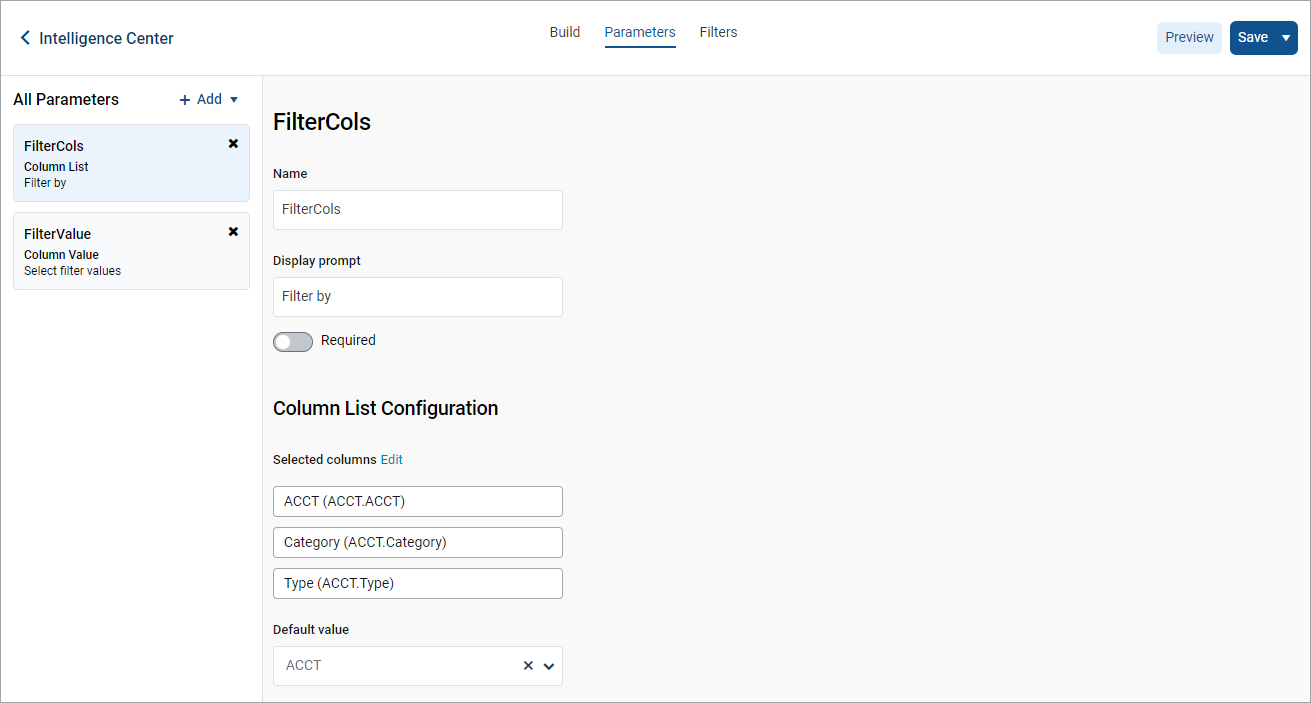1311x703 pixels.
Task: Switch to the Build tab
Action: tap(565, 32)
